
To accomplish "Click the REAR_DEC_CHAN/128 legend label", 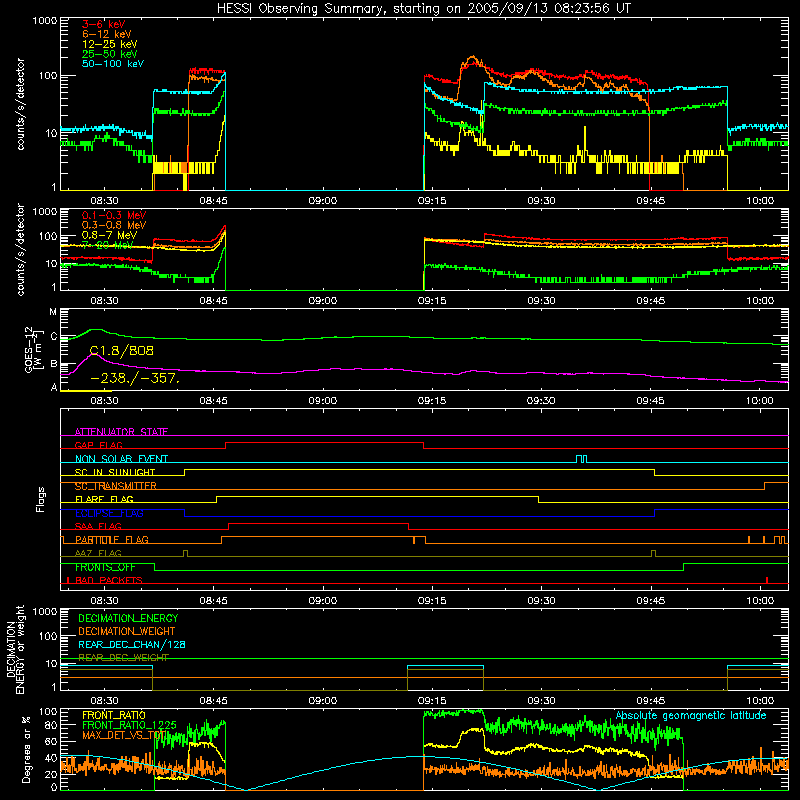I will click(132, 645).
